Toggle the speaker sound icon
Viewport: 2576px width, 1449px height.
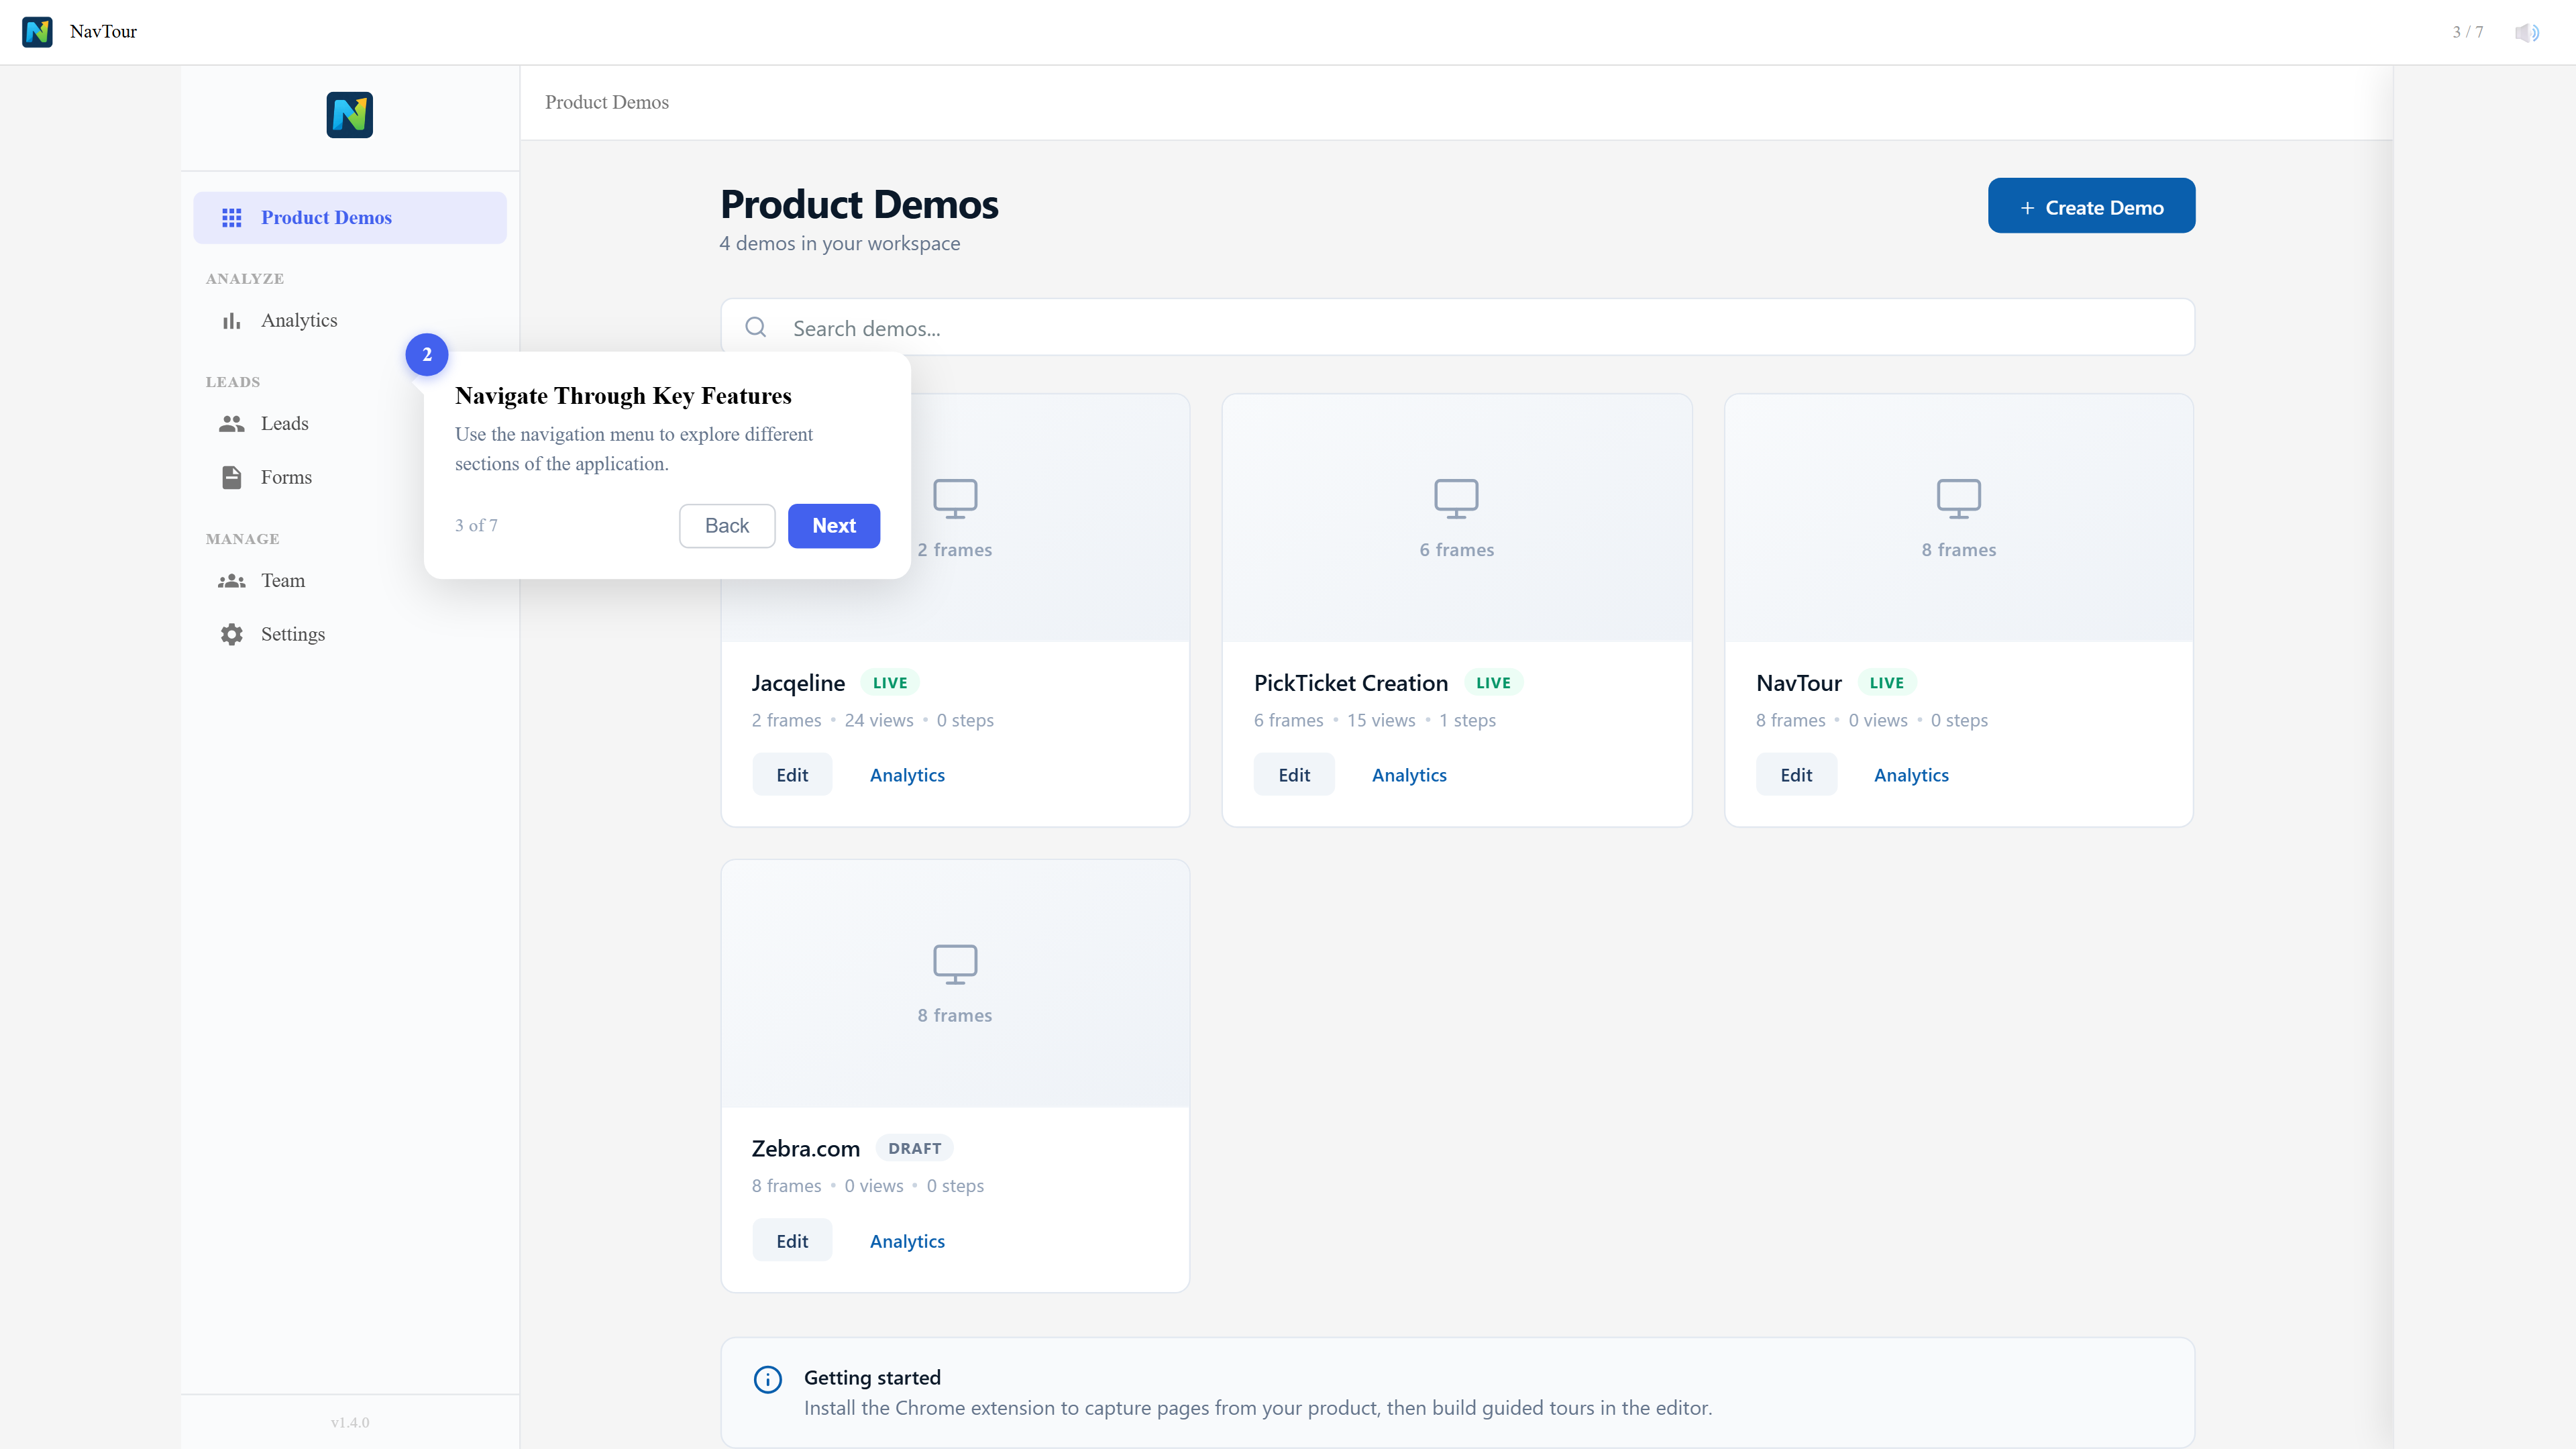2526,32
